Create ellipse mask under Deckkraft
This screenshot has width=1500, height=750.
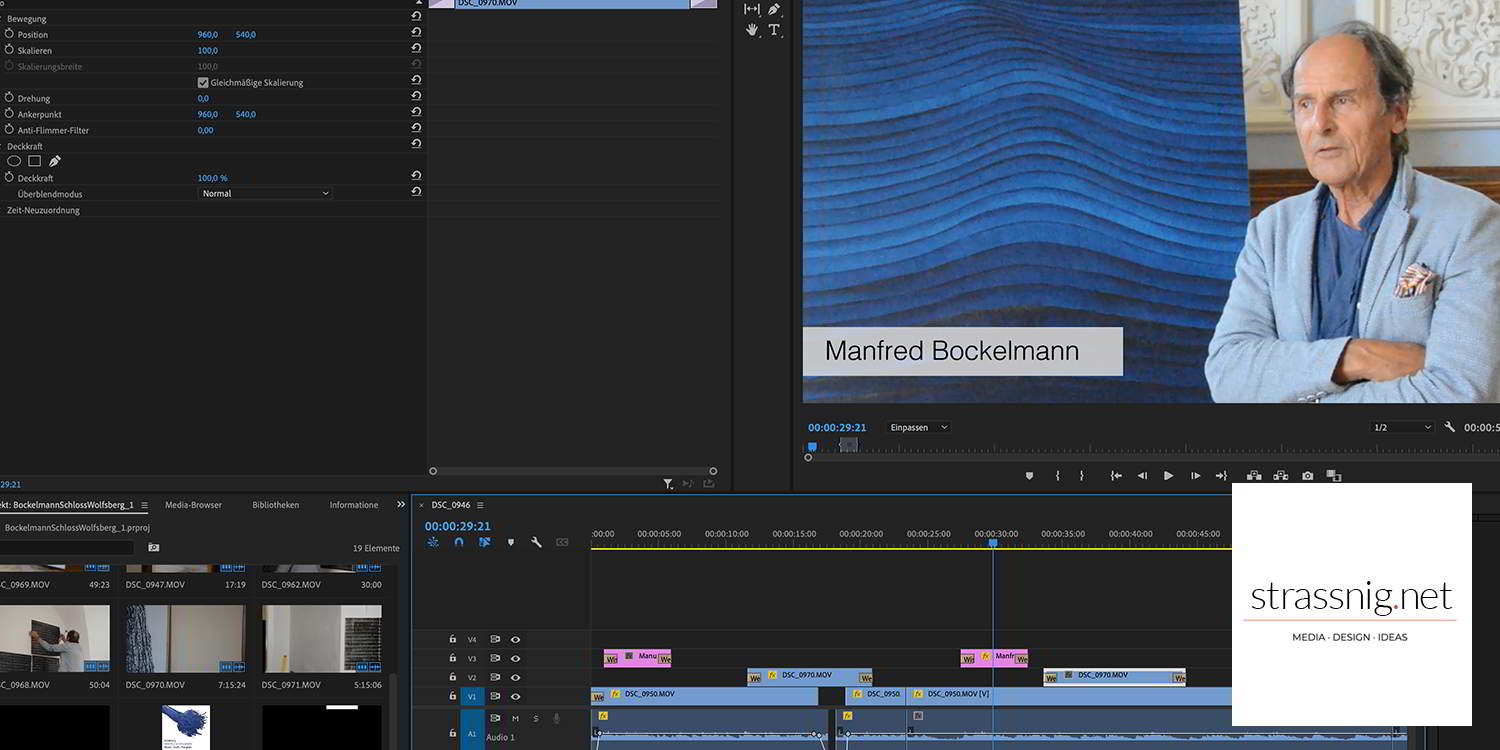tap(14, 161)
